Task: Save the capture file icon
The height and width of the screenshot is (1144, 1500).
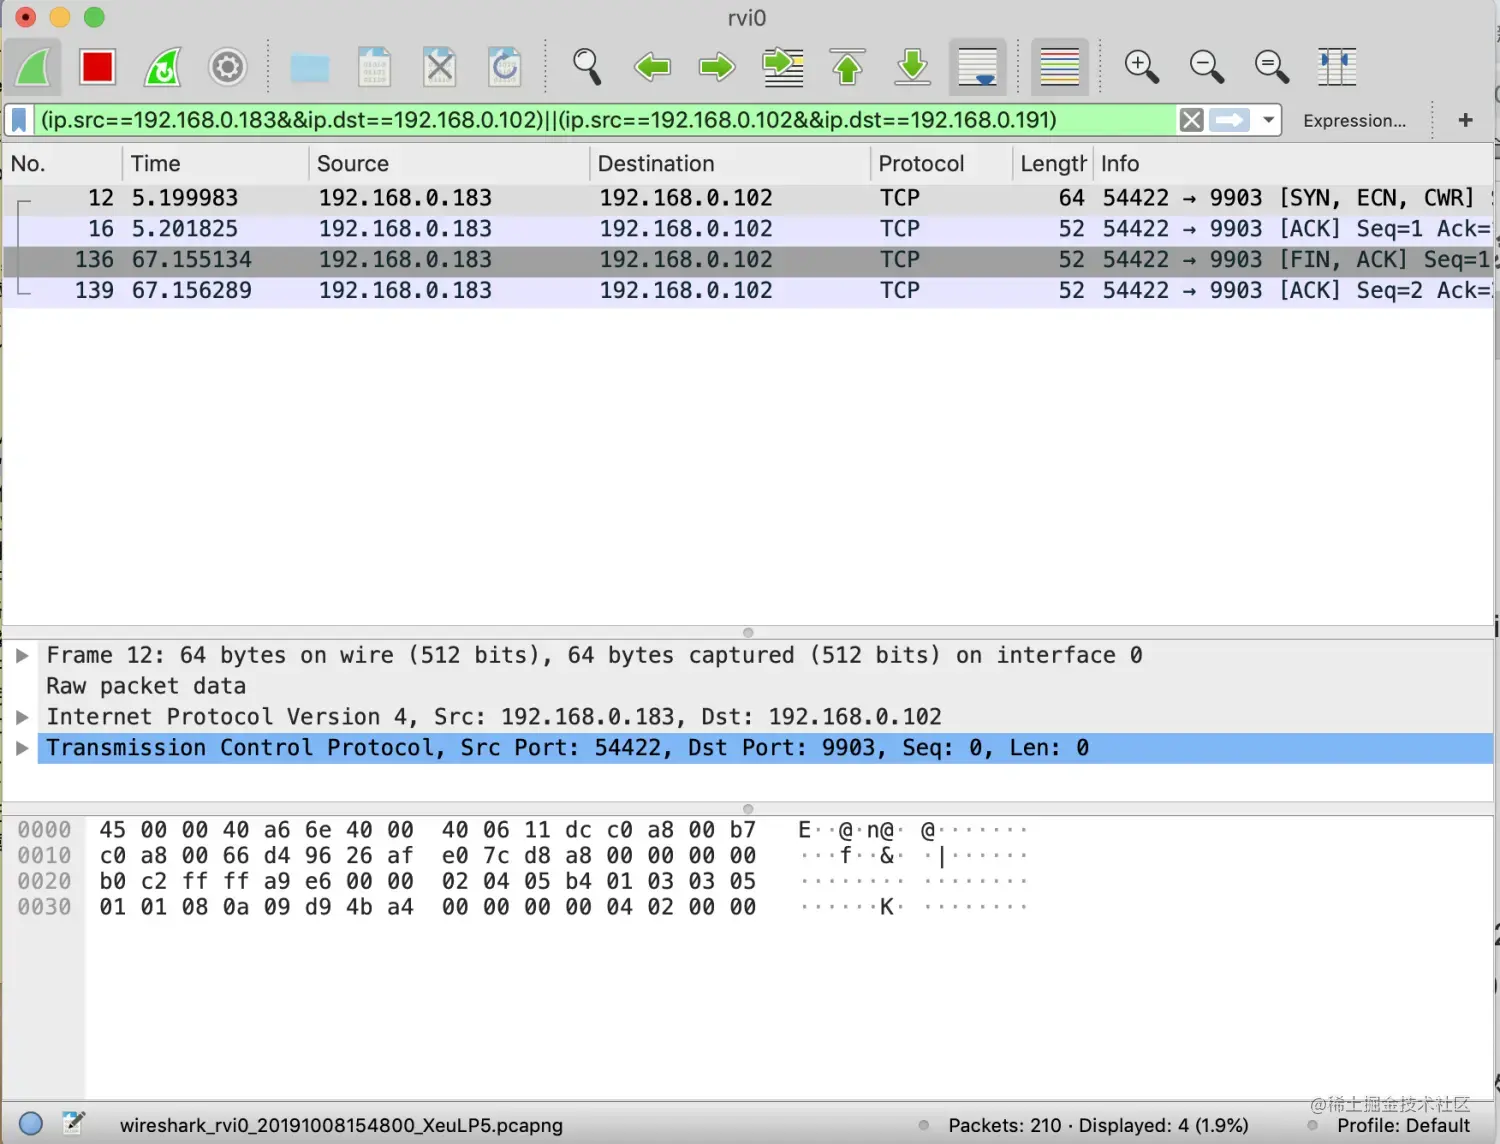Action: click(x=375, y=67)
